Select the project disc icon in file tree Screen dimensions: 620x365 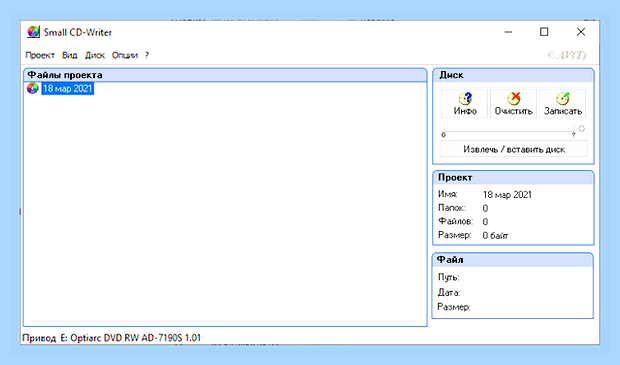tap(33, 88)
